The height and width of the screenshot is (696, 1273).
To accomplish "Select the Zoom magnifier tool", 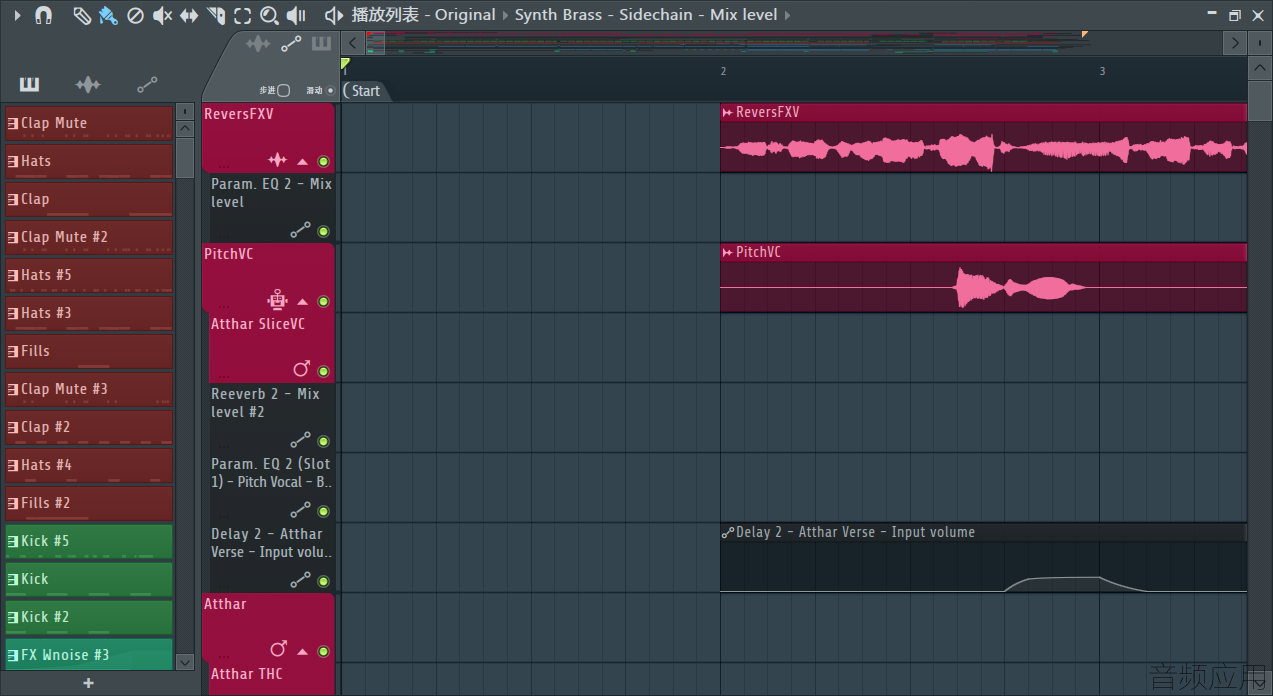I will click(269, 15).
